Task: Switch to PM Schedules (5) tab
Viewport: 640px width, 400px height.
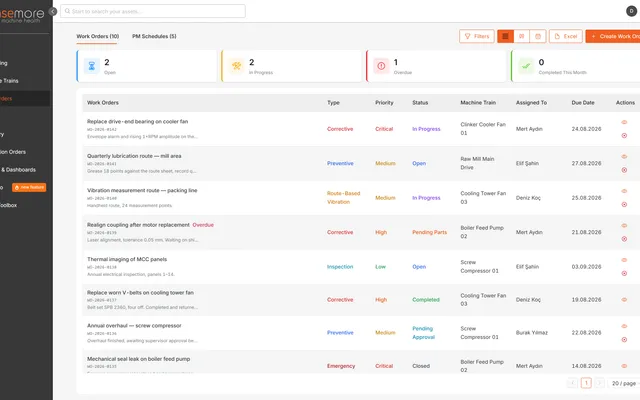Action: (154, 36)
